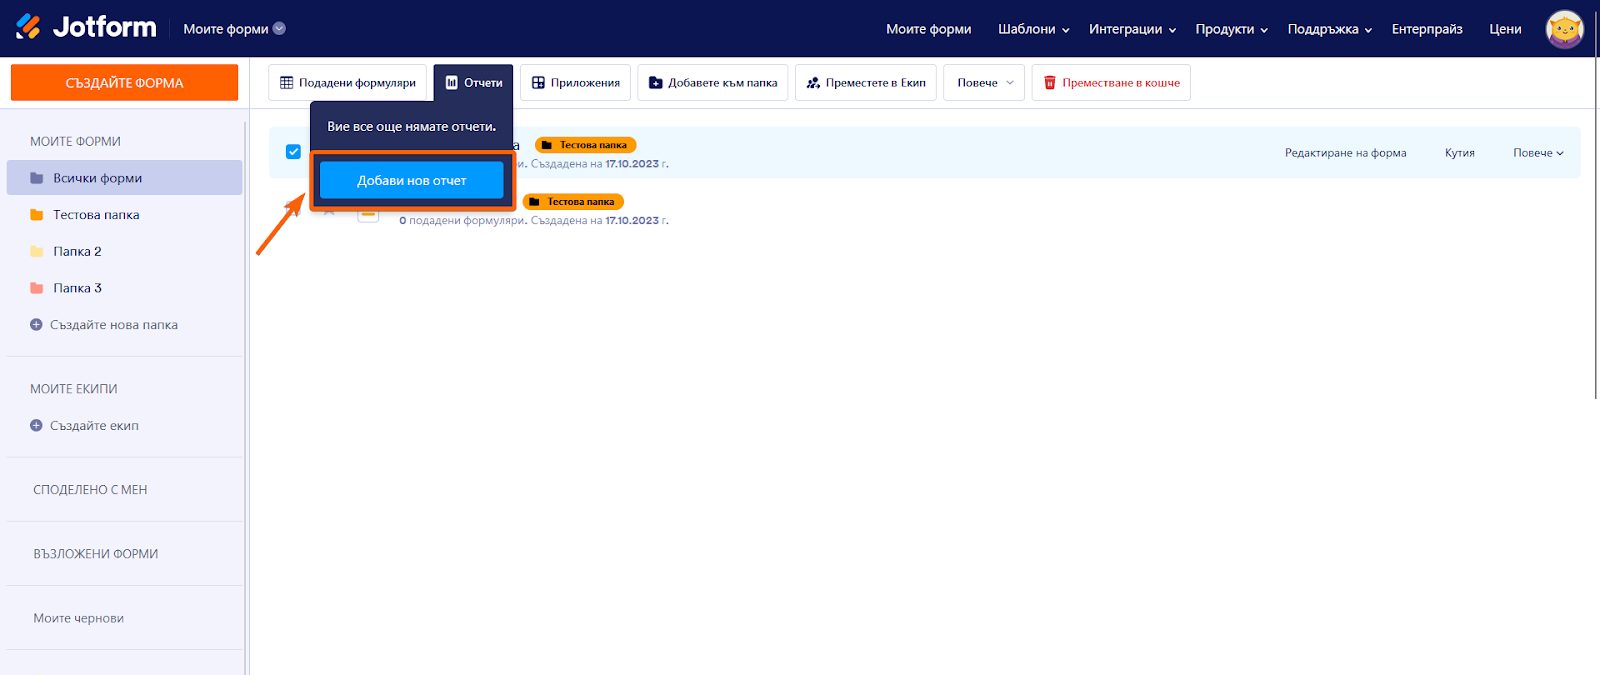Click plus icon beside Създайте нова папка
This screenshot has height=675, width=1600.
click(x=36, y=325)
